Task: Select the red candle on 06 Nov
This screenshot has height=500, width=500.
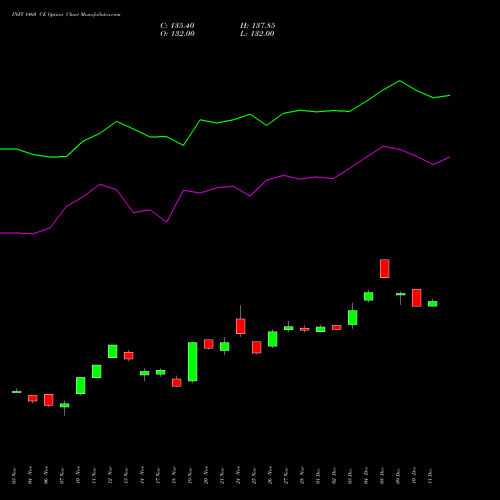Action: (x=49, y=400)
